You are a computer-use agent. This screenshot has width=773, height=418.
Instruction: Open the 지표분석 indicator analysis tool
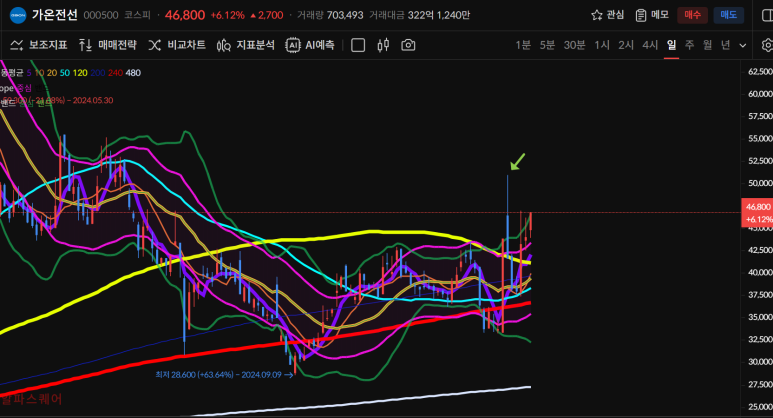pyautogui.click(x=246, y=45)
